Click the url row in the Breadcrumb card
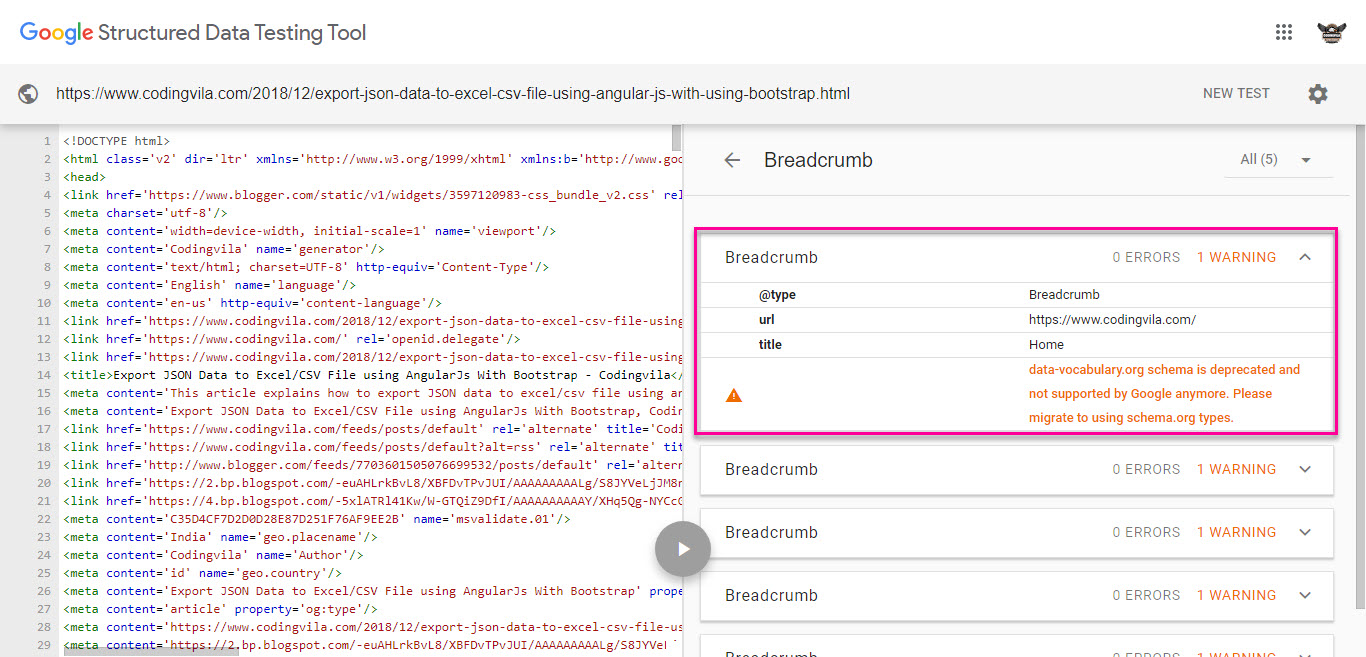The image size is (1366, 657). point(1017,320)
